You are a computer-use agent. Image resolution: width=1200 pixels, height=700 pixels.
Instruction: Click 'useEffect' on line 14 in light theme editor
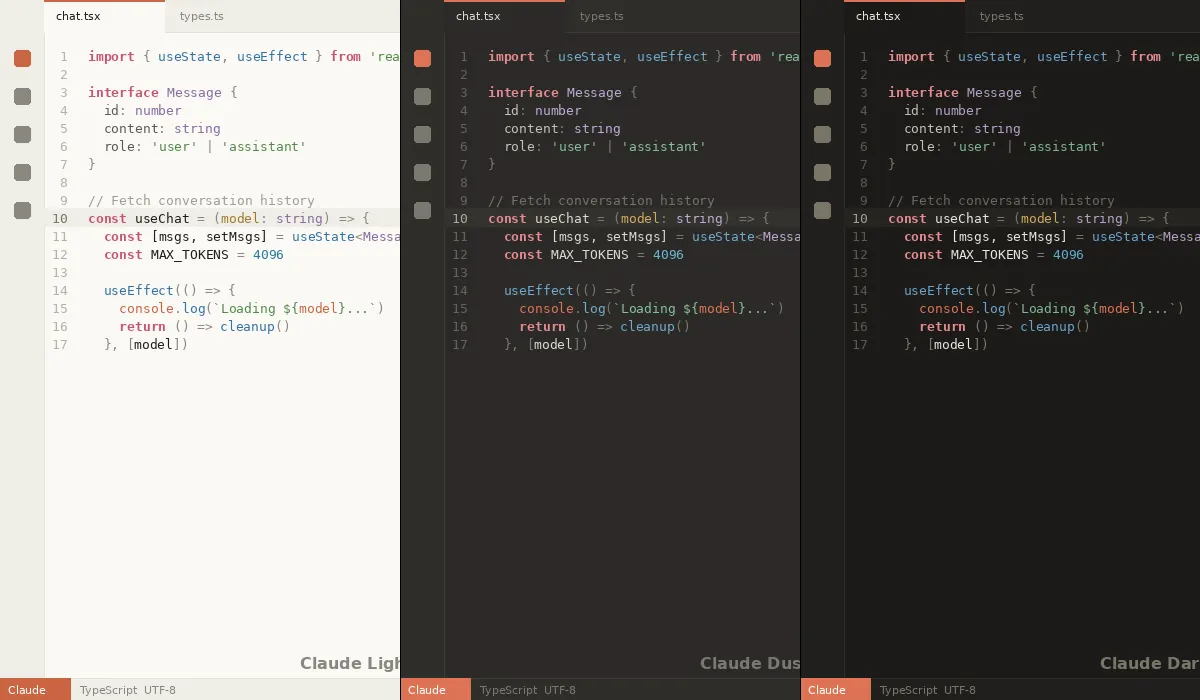(139, 290)
